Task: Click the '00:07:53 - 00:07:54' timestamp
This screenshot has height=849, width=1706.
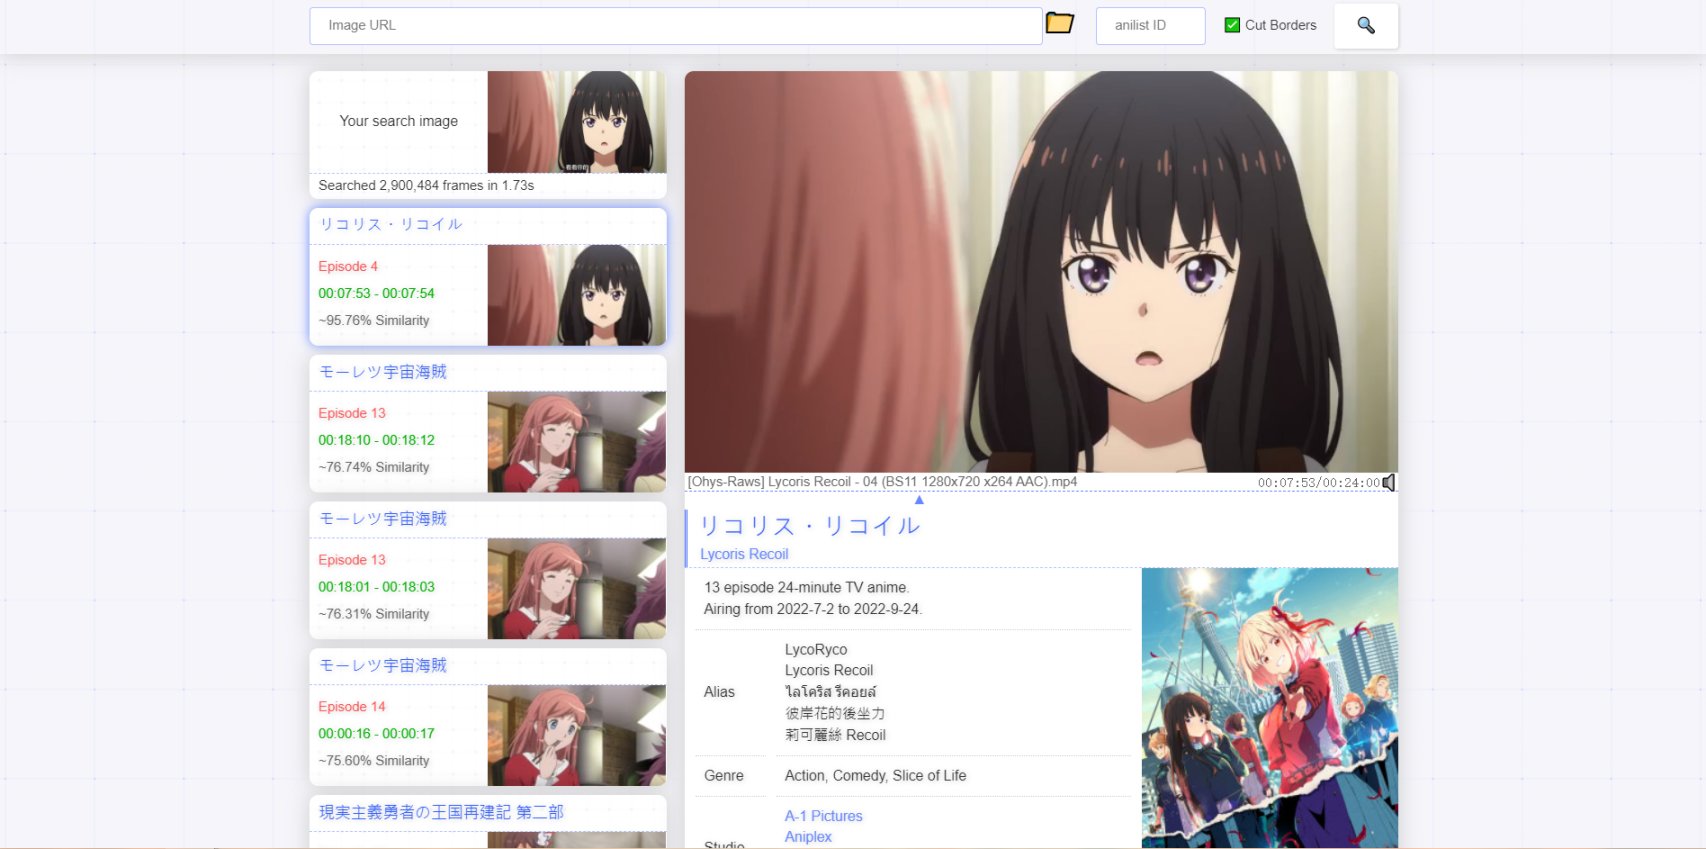Action: (x=376, y=293)
